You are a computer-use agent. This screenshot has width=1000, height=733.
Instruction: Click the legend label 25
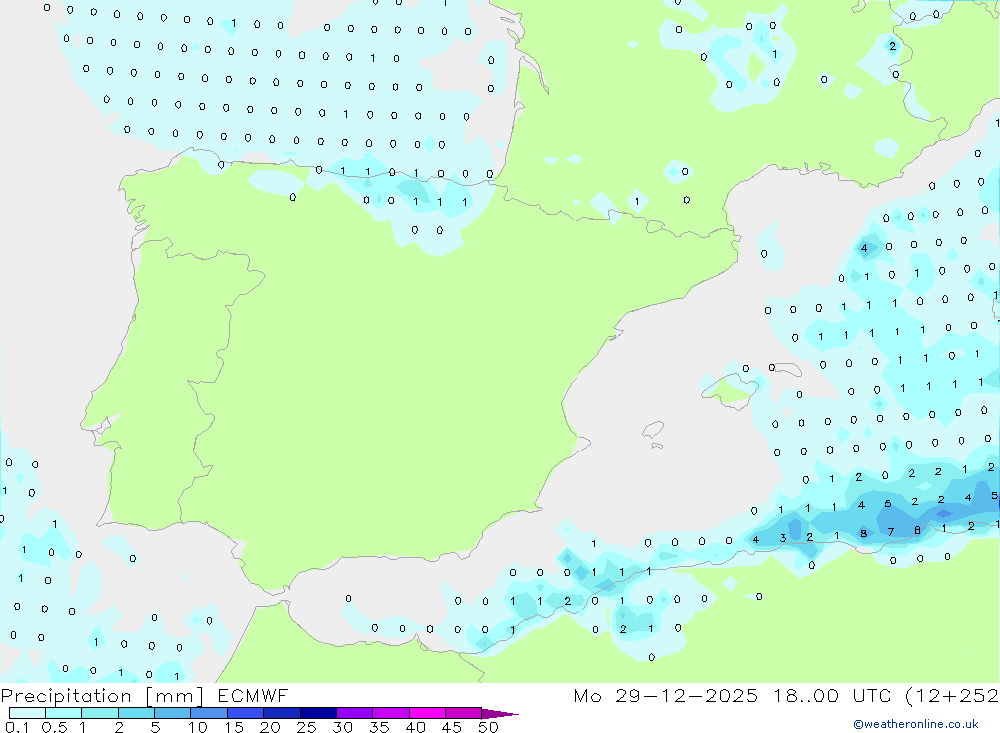pos(307,727)
